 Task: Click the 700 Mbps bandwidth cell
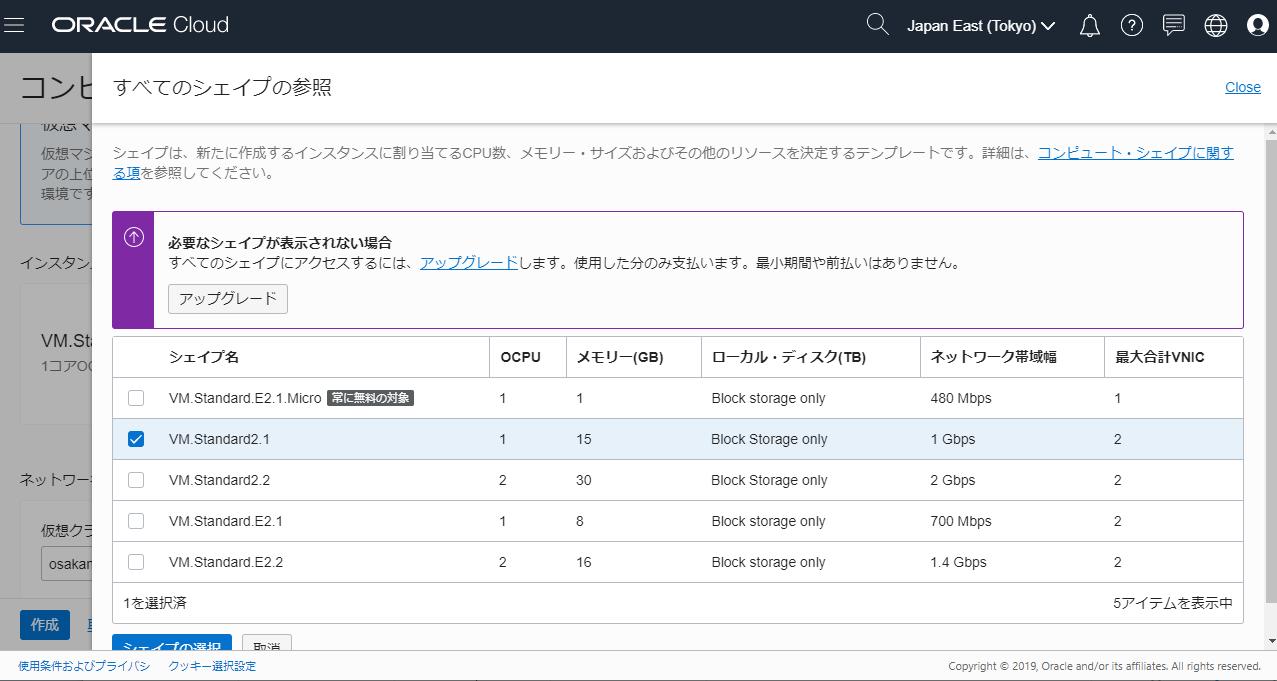[x=961, y=521]
